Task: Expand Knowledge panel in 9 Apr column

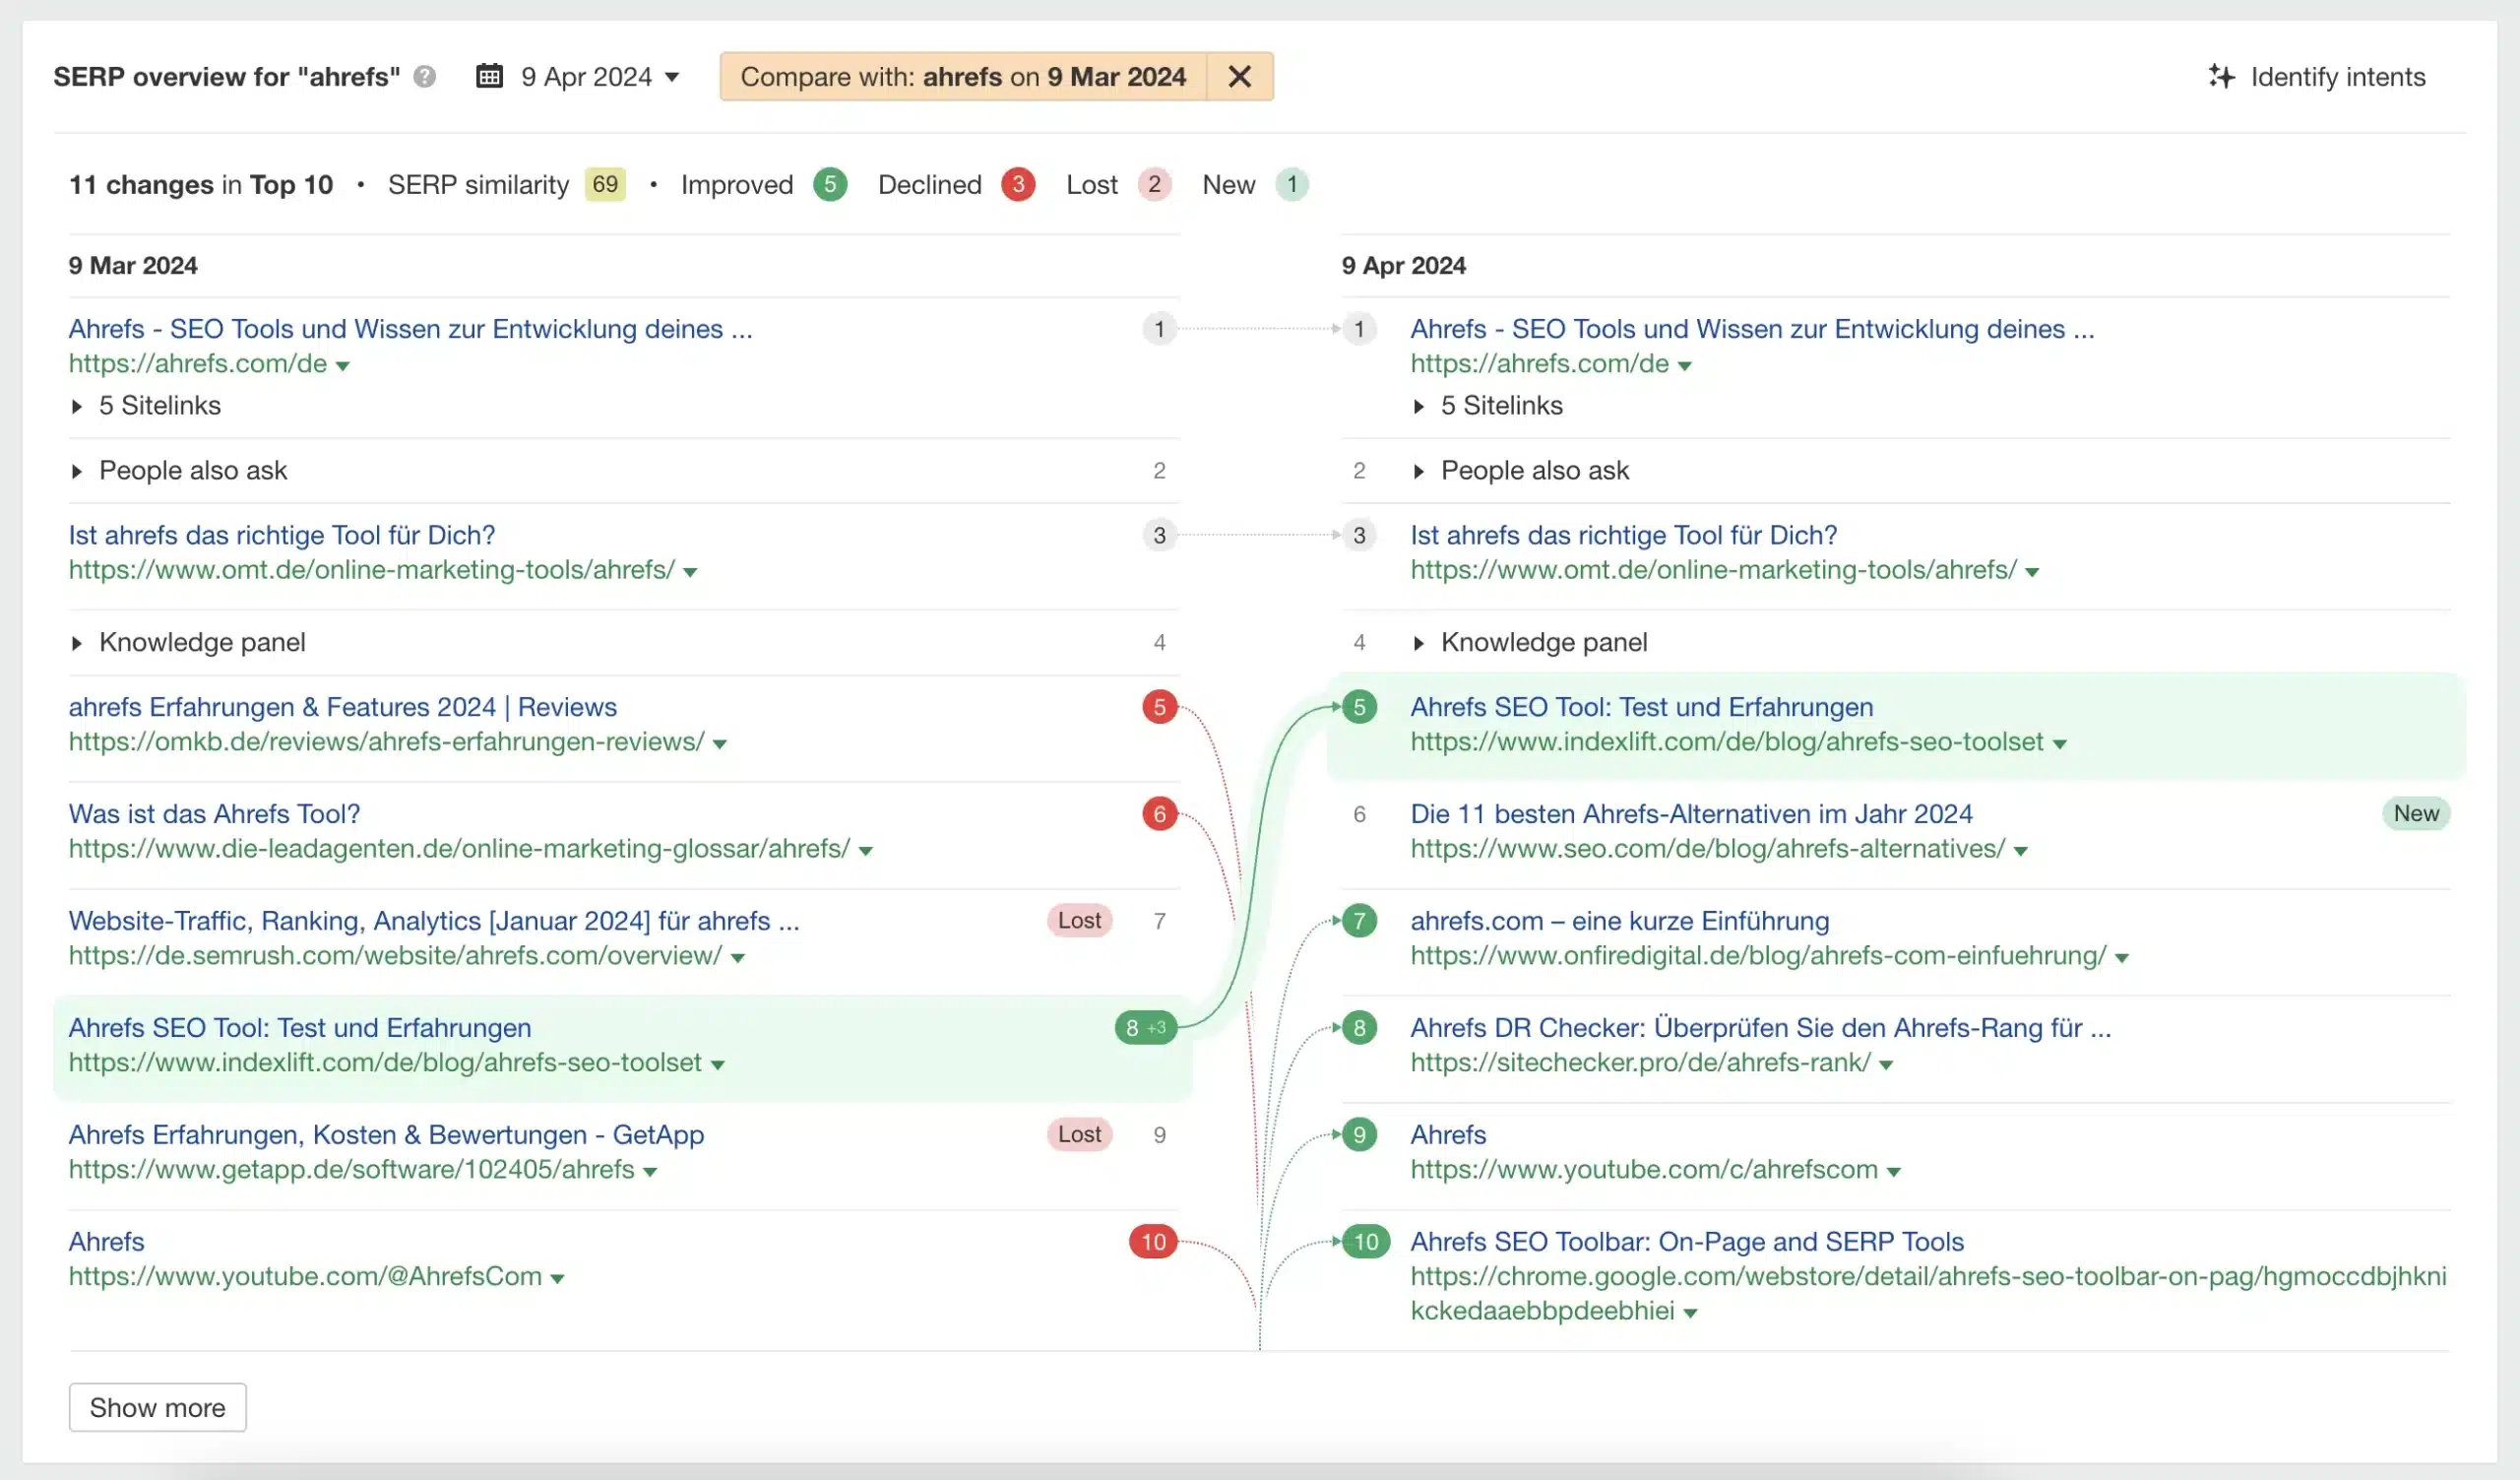Action: click(x=1530, y=642)
